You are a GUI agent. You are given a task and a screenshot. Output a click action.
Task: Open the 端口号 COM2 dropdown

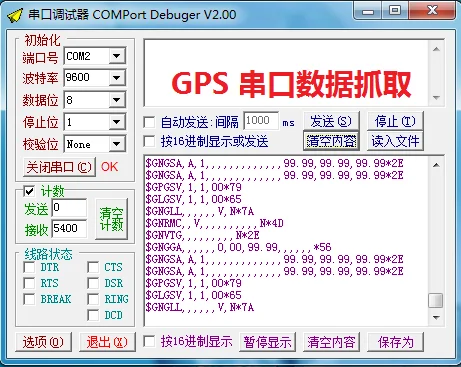[x=117, y=56]
